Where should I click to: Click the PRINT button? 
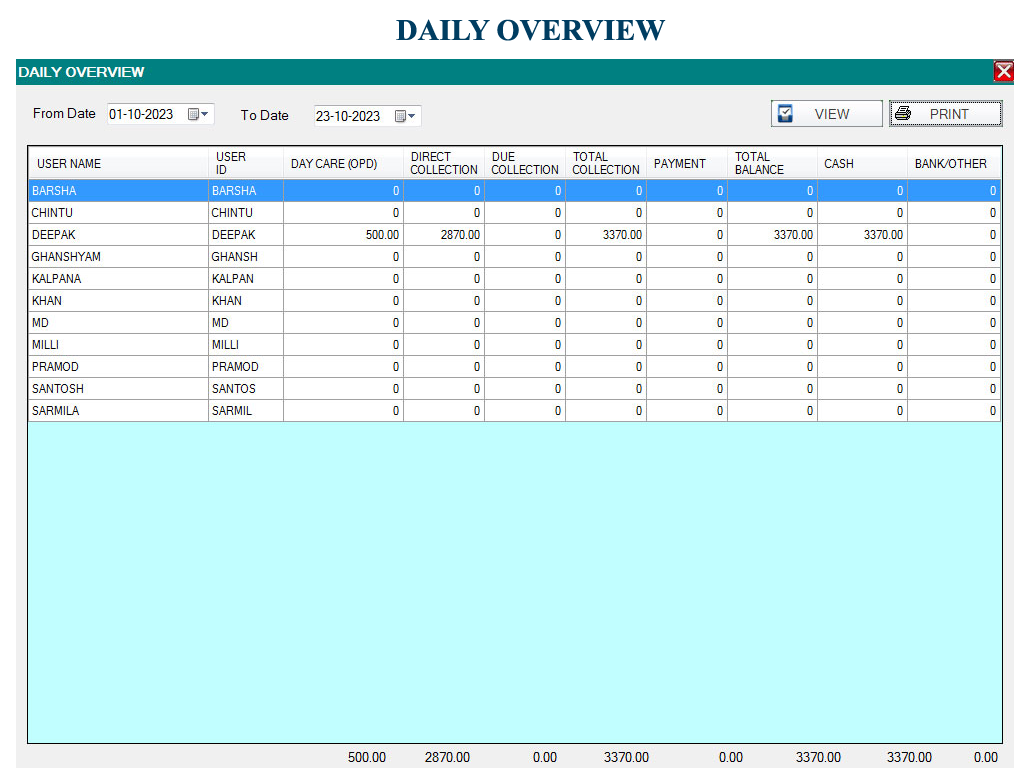click(x=946, y=114)
